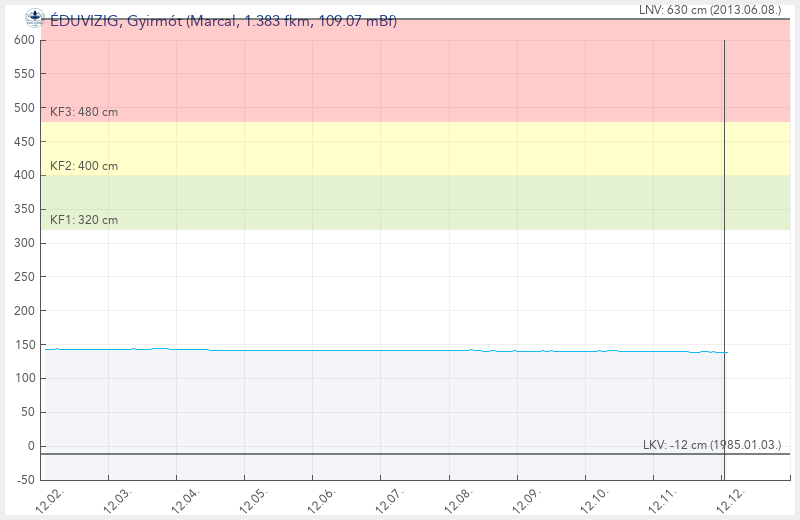The width and height of the screenshot is (800, 520).
Task: Click the 150 value on y-axis
Action: [24, 345]
